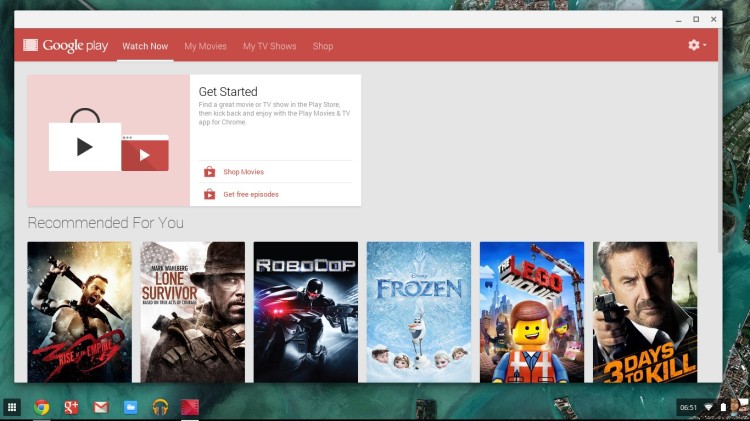Close the Play Movies window
750x421 pixels.
[713, 19]
